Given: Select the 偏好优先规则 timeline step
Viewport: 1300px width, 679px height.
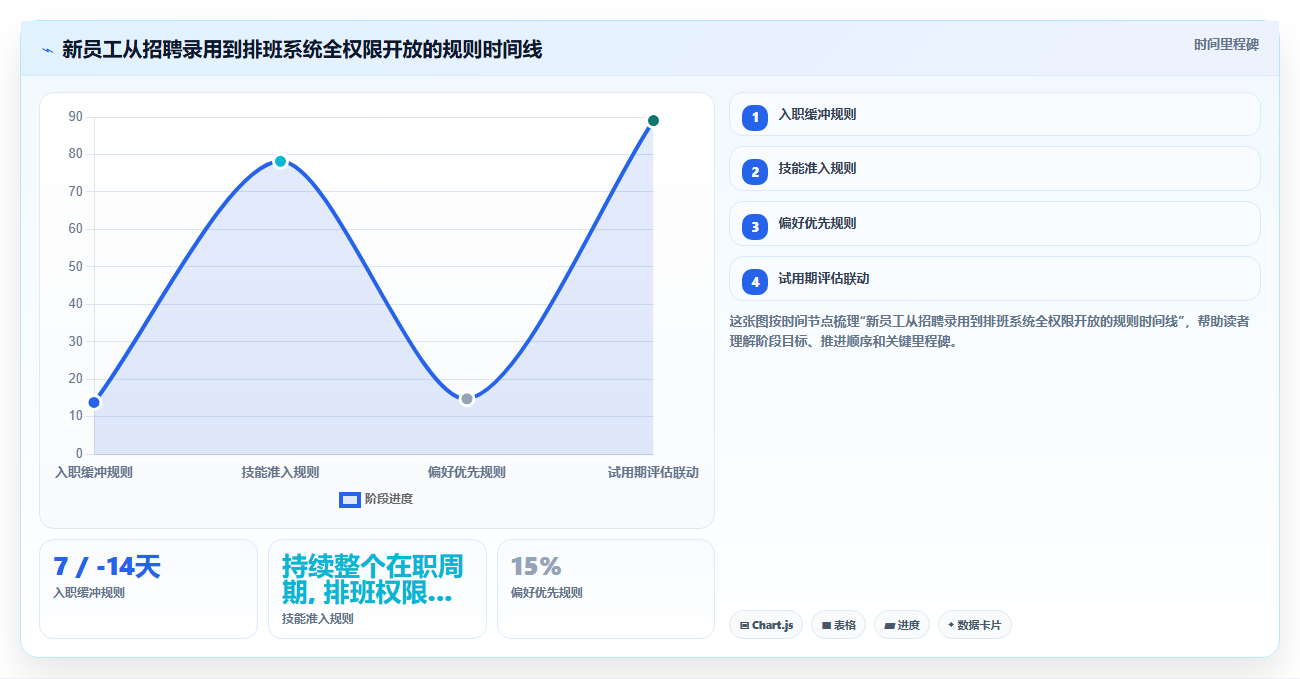Looking at the screenshot, I should (994, 223).
